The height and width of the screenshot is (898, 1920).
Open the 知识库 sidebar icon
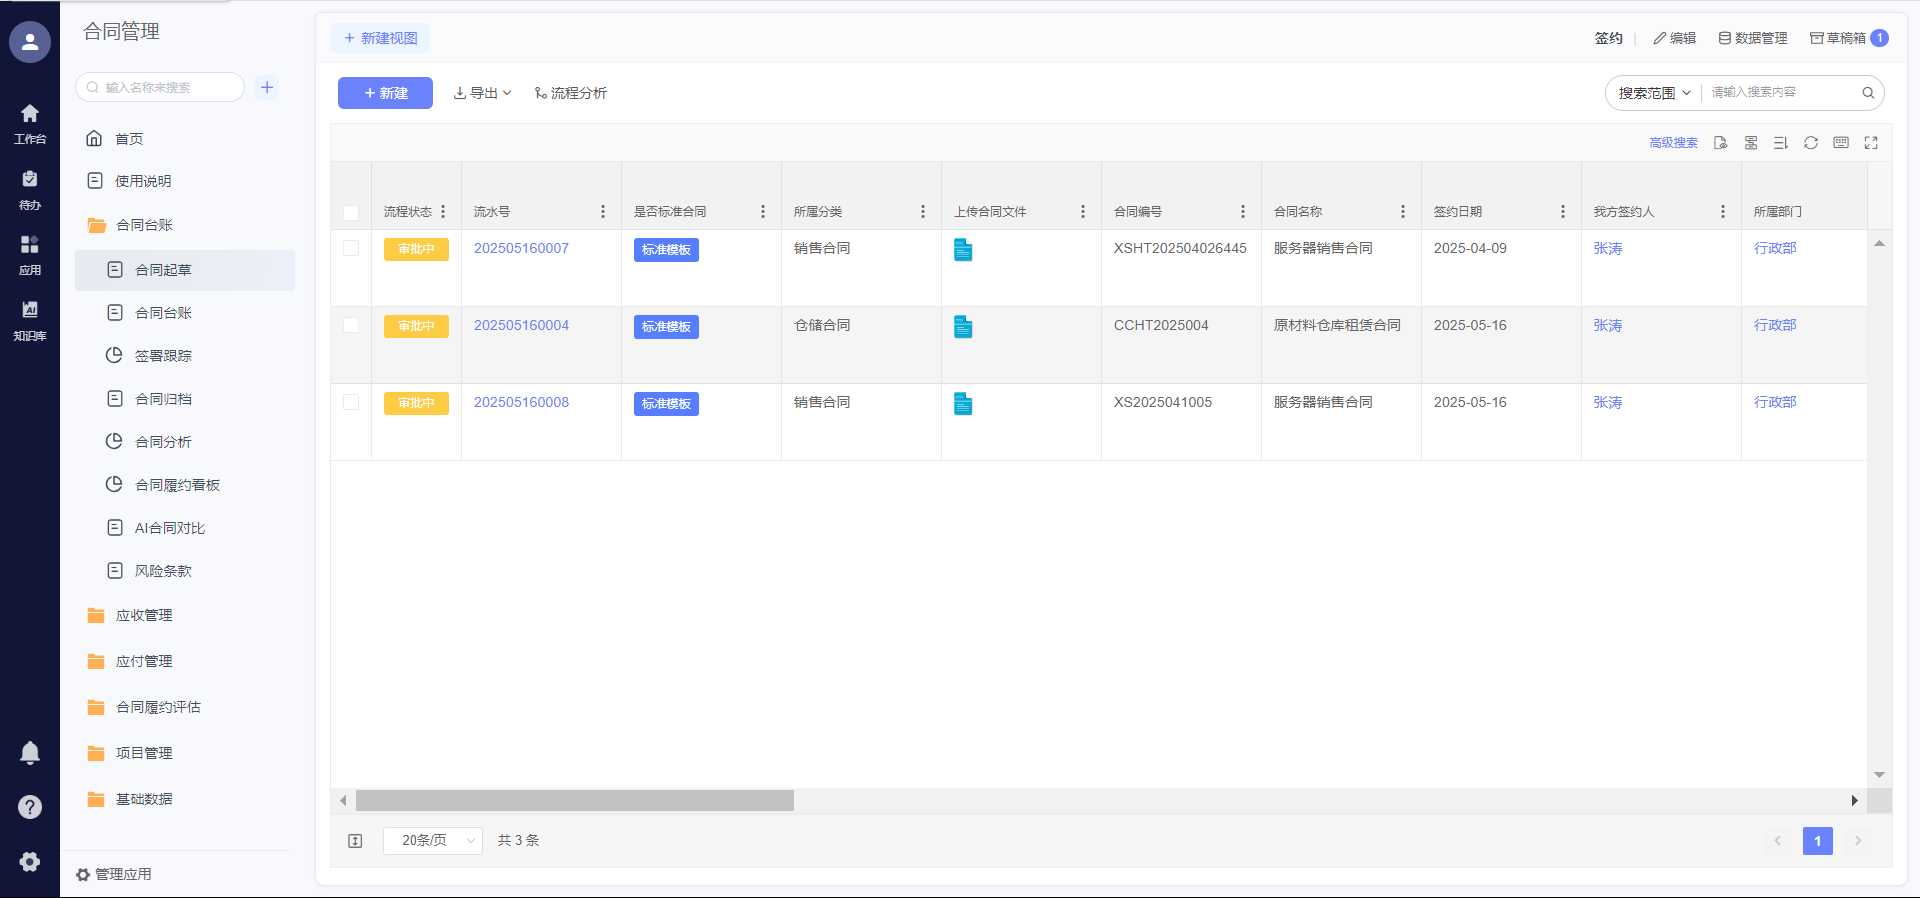coord(30,320)
